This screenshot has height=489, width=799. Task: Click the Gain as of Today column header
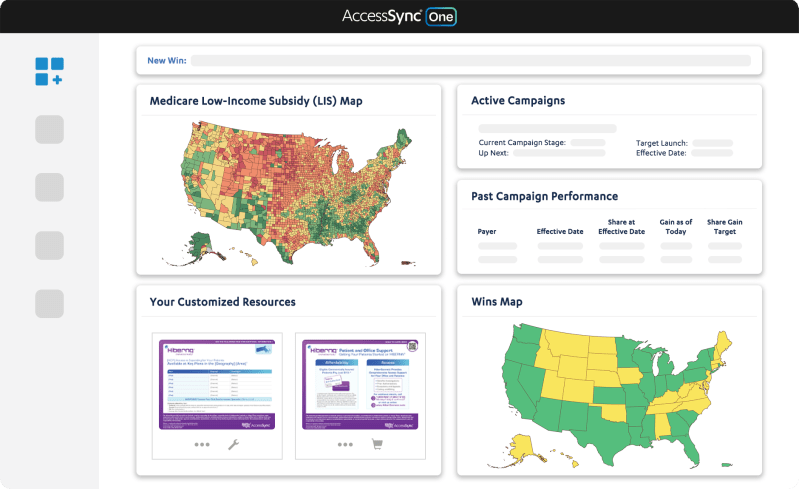tap(676, 227)
